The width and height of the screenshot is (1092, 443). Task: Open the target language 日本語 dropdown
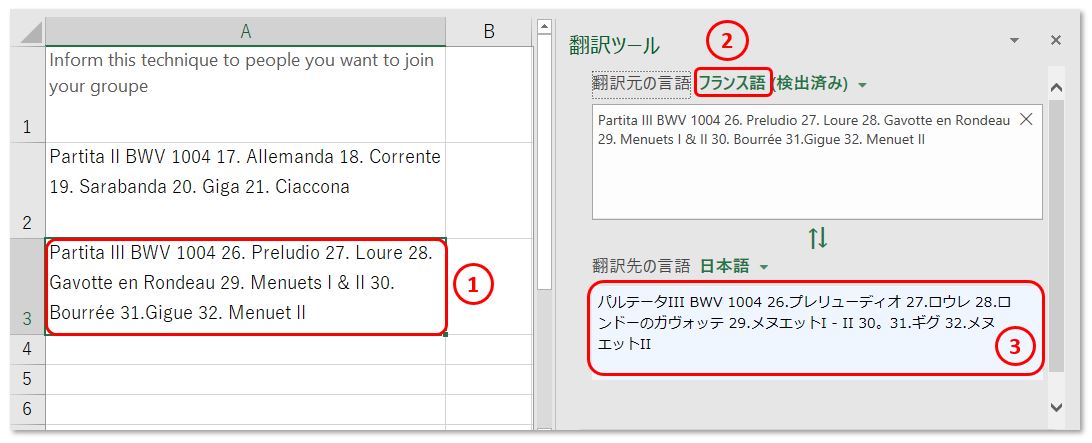(x=764, y=267)
